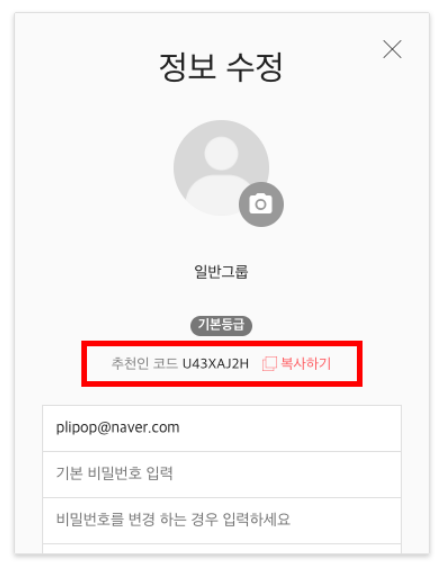
Task: Click the 복사하기 text link
Action: (305, 364)
